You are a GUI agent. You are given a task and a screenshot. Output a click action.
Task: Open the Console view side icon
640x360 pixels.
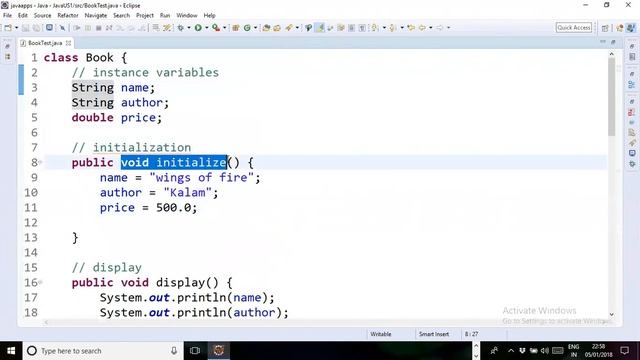point(632,153)
